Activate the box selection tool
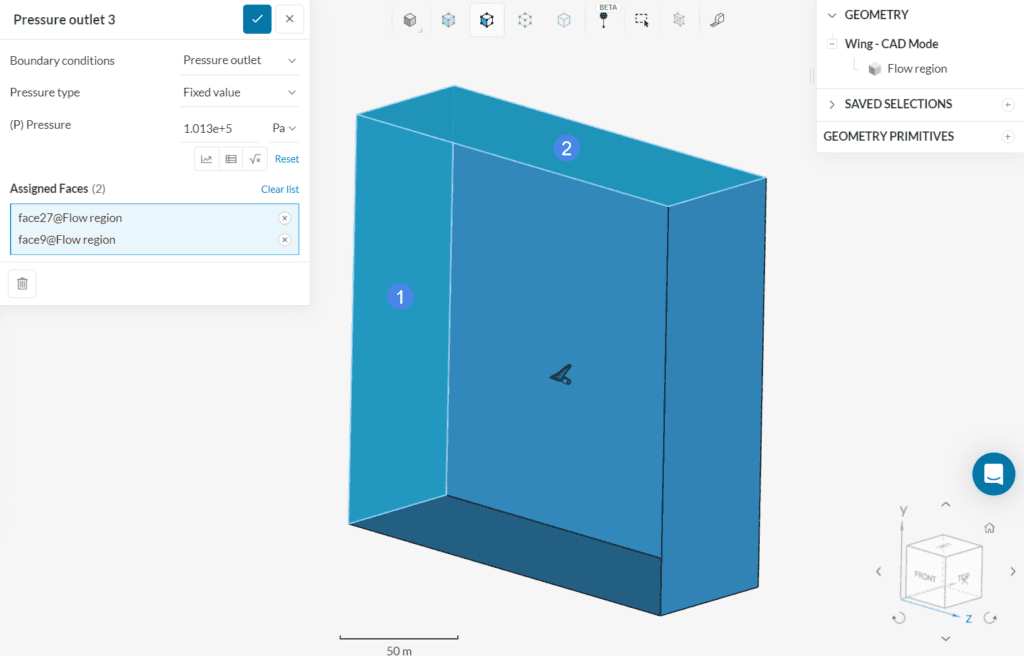Image resolution: width=1024 pixels, height=656 pixels. [641, 19]
